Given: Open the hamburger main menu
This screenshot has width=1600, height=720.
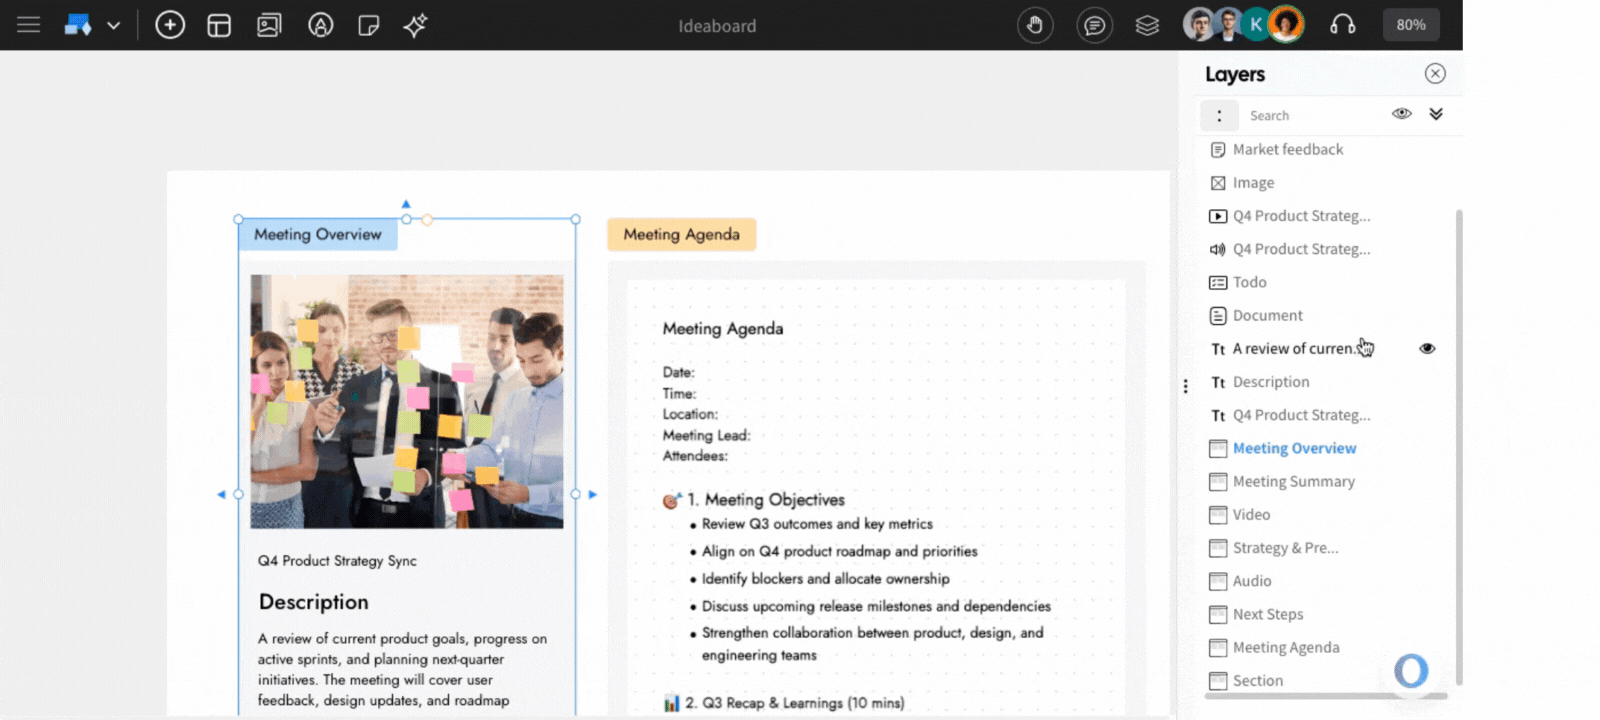Looking at the screenshot, I should tap(29, 25).
